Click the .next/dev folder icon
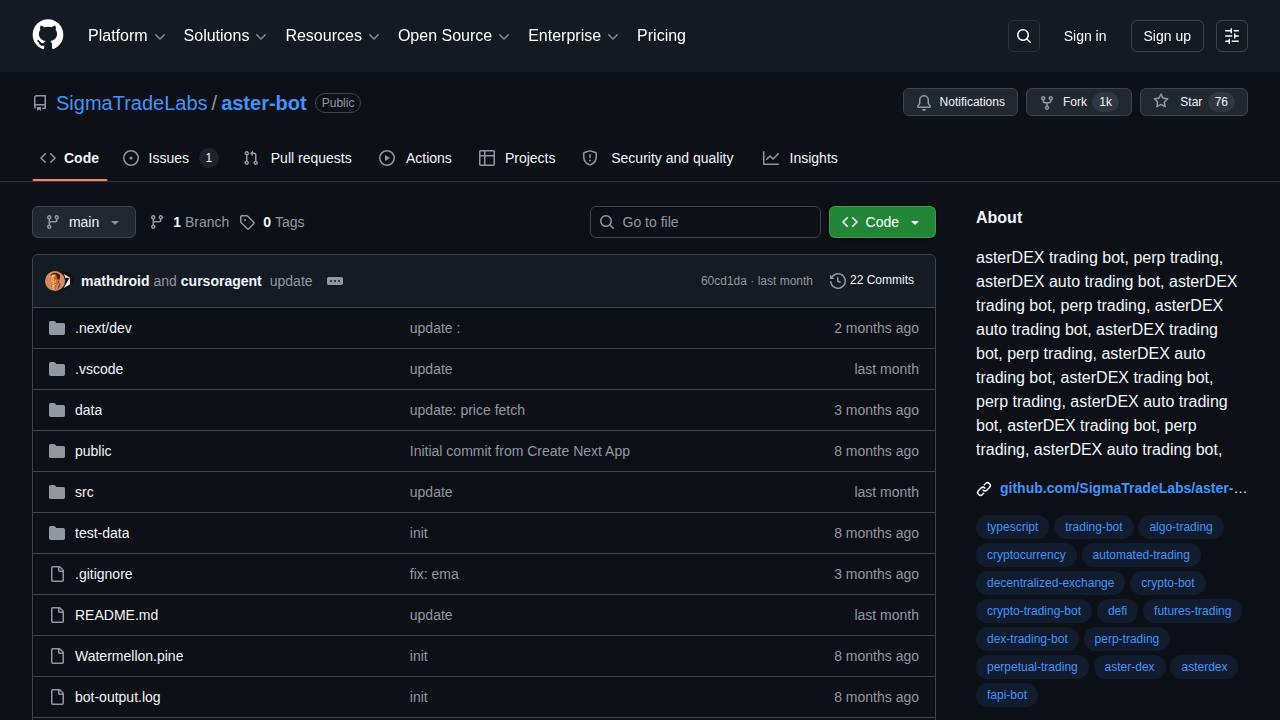 point(57,328)
